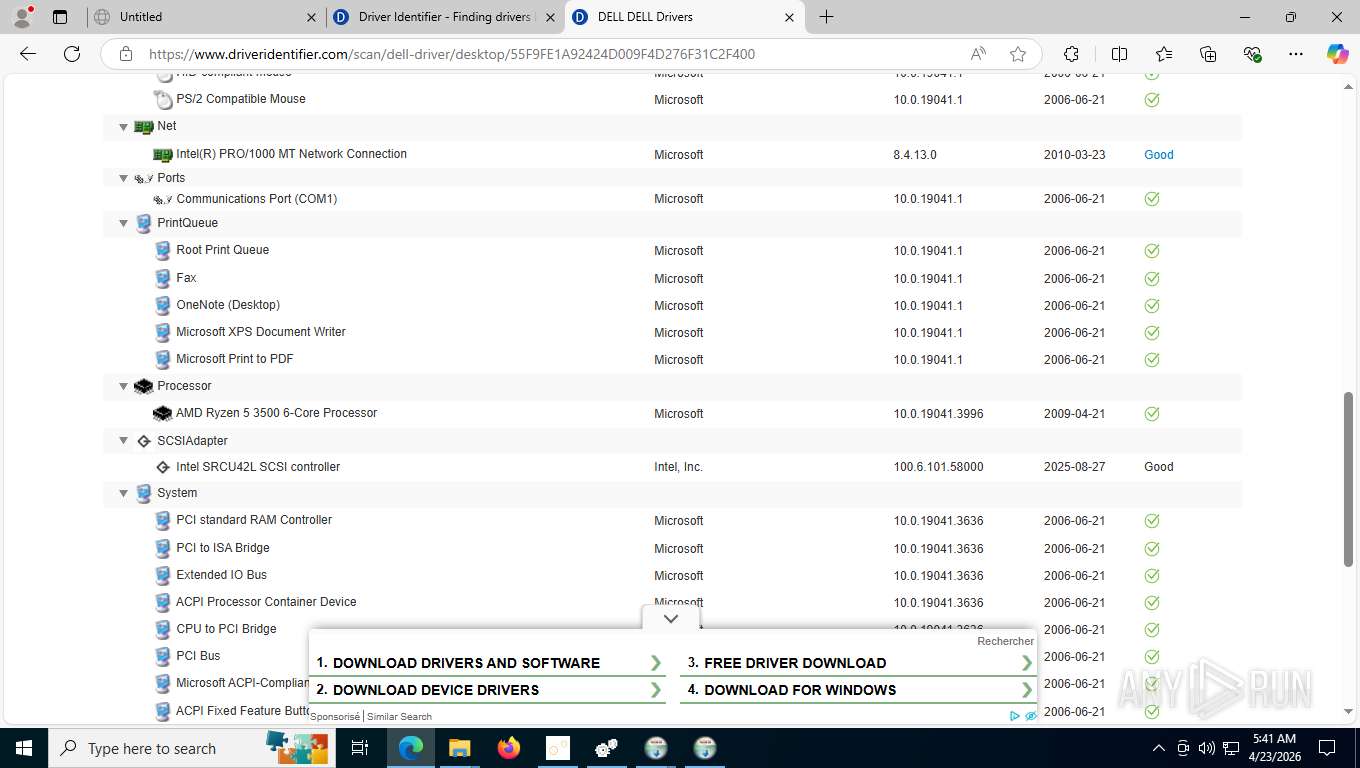1360x768 pixels.
Task: Click the PCI to ISA Bridge icon
Action: 163,549
